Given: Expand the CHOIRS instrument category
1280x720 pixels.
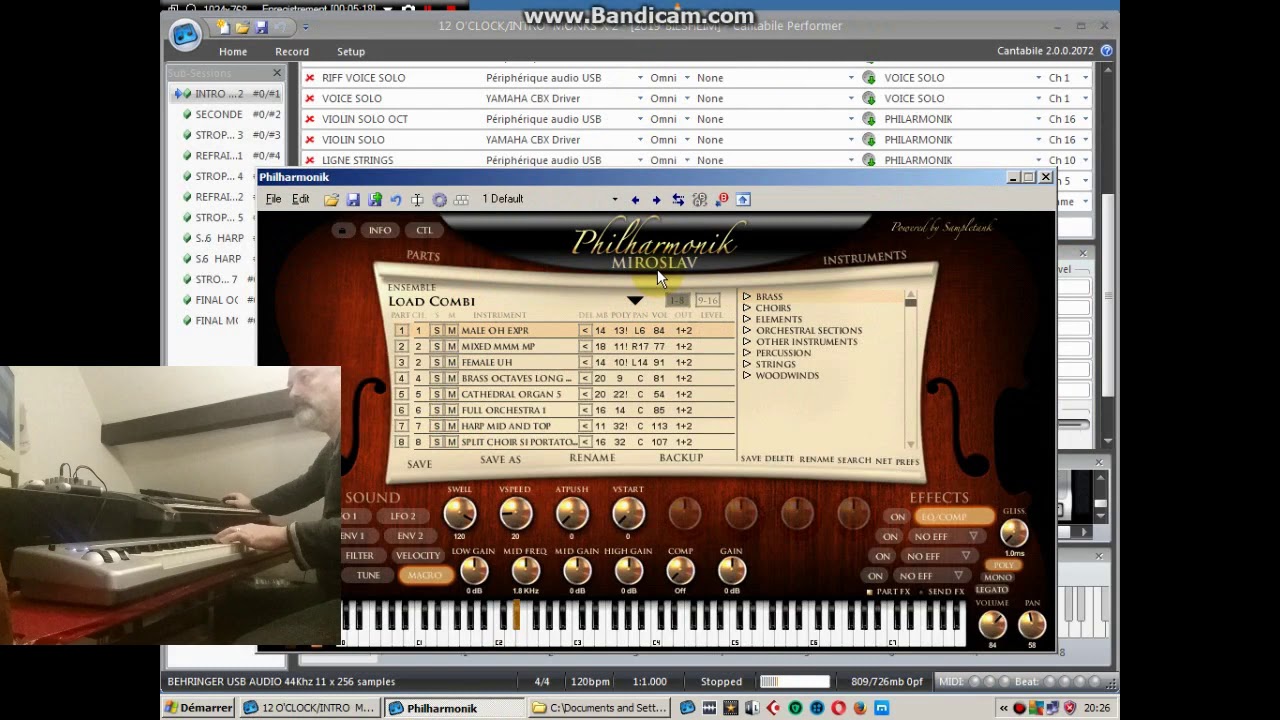Looking at the screenshot, I should (x=747, y=308).
